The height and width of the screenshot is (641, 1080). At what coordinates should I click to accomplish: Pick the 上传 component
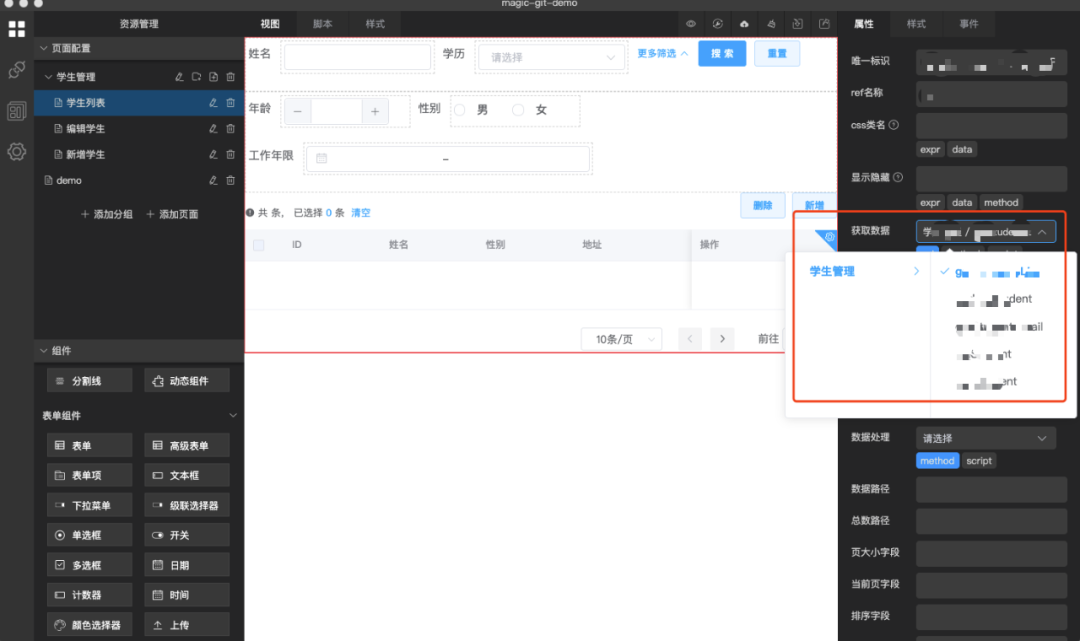pyautogui.click(x=187, y=624)
